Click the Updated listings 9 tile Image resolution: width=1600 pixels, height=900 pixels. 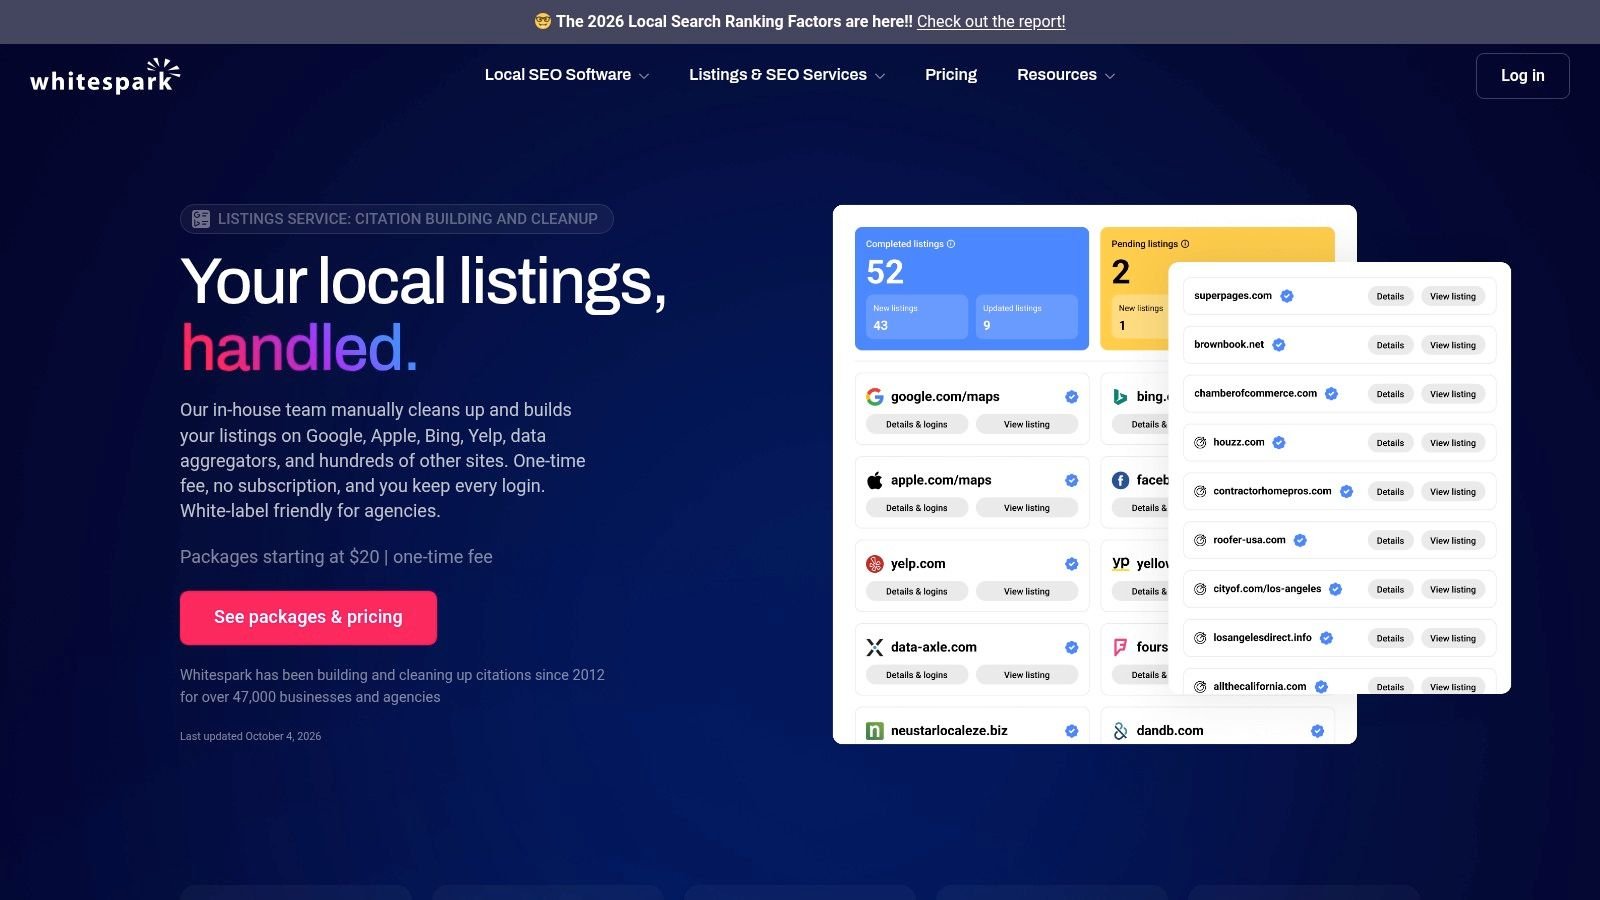(1027, 317)
